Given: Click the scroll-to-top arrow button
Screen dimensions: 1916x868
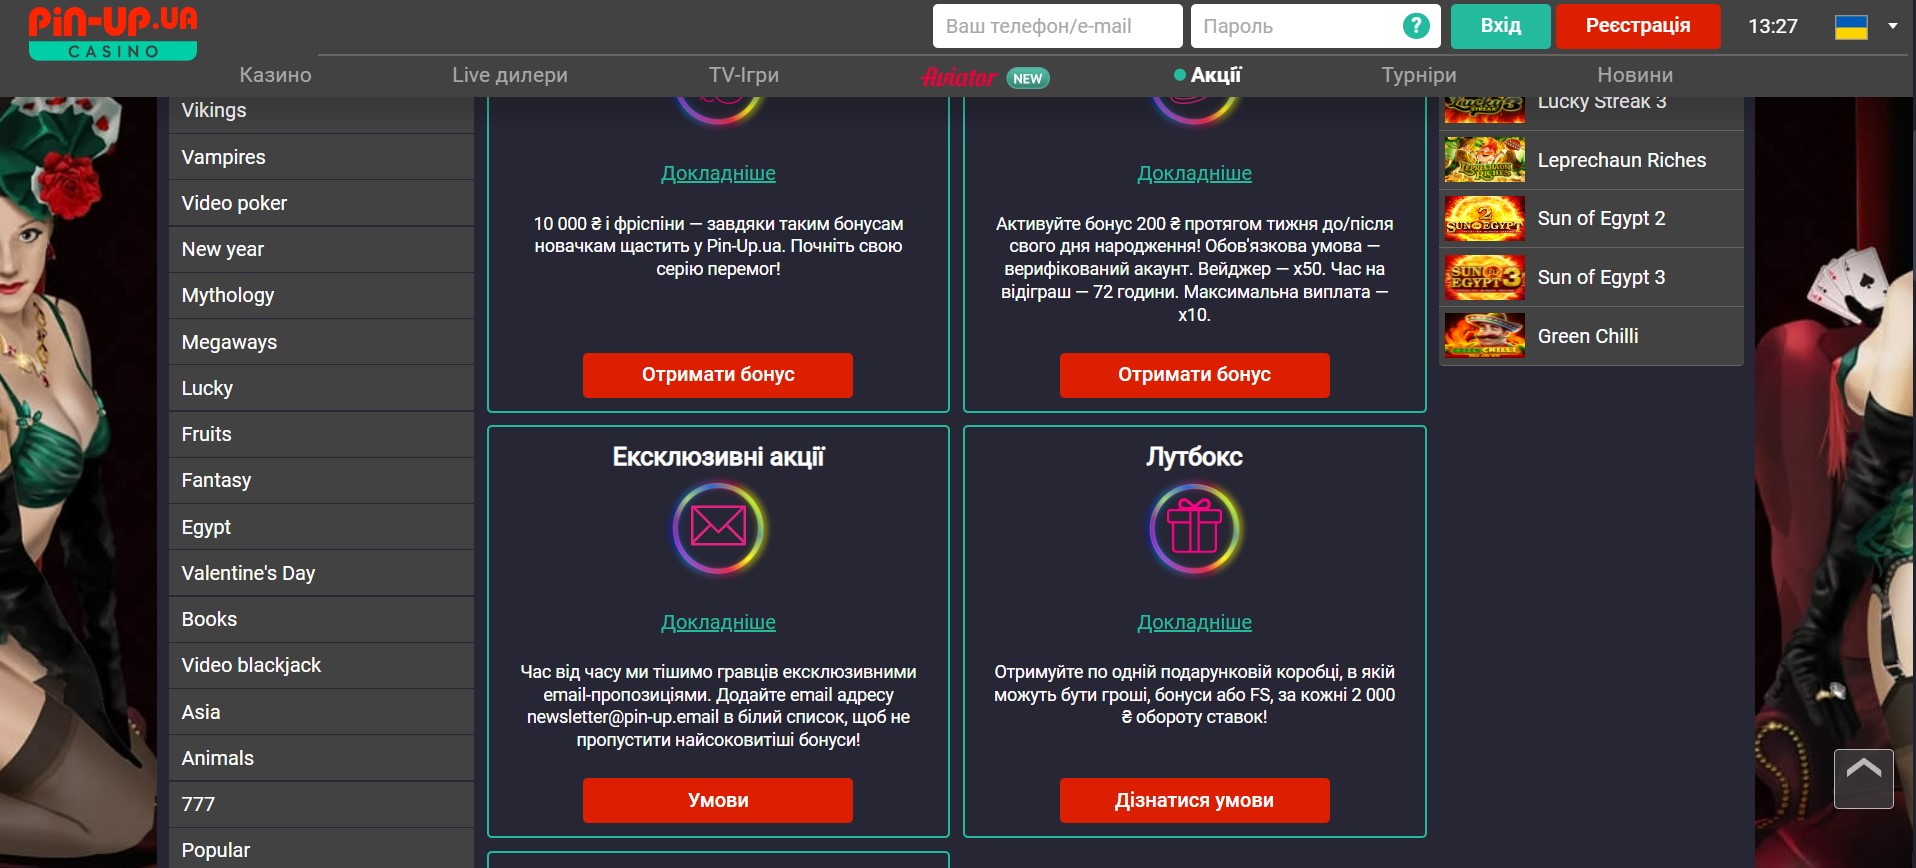Looking at the screenshot, I should 1863,778.
